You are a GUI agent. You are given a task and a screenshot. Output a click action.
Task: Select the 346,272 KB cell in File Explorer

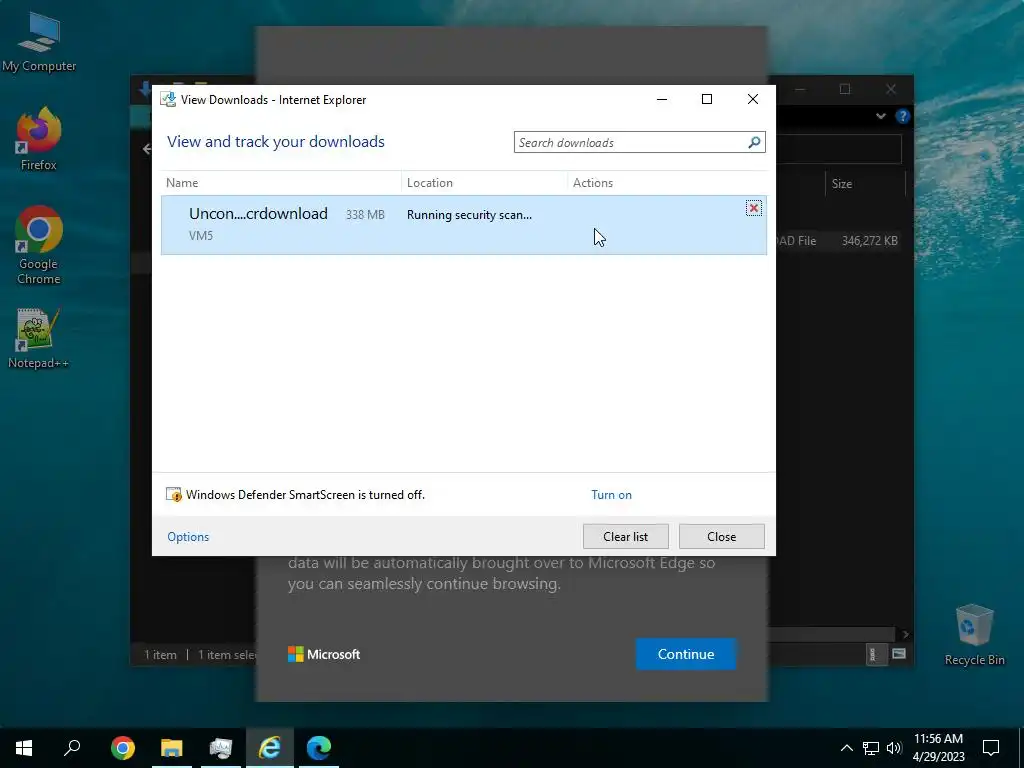[x=869, y=241]
